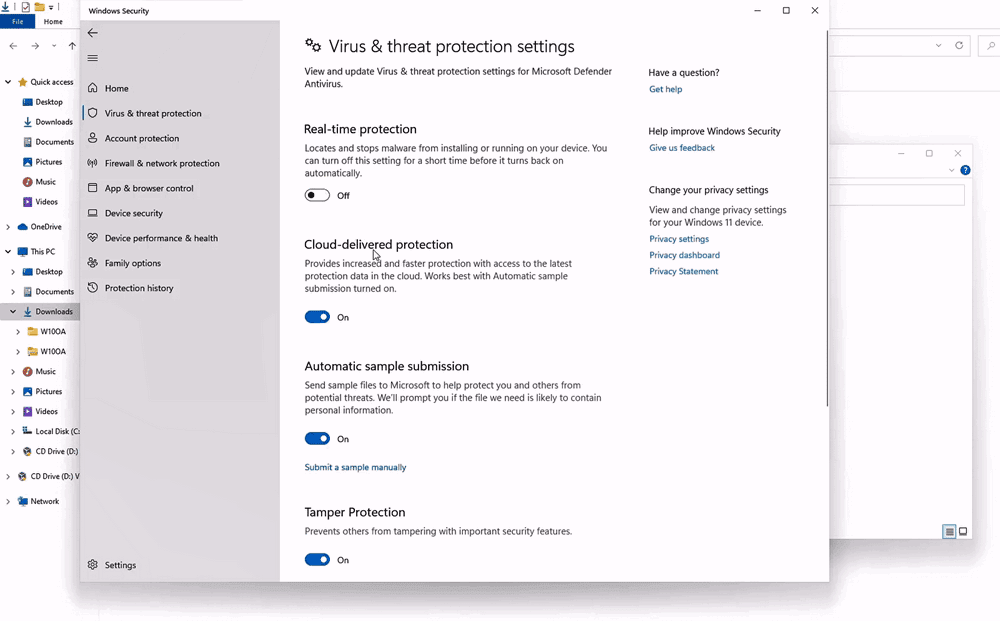The image size is (1000, 621).
Task: Click Submit a sample manually link
Action: coord(355,467)
